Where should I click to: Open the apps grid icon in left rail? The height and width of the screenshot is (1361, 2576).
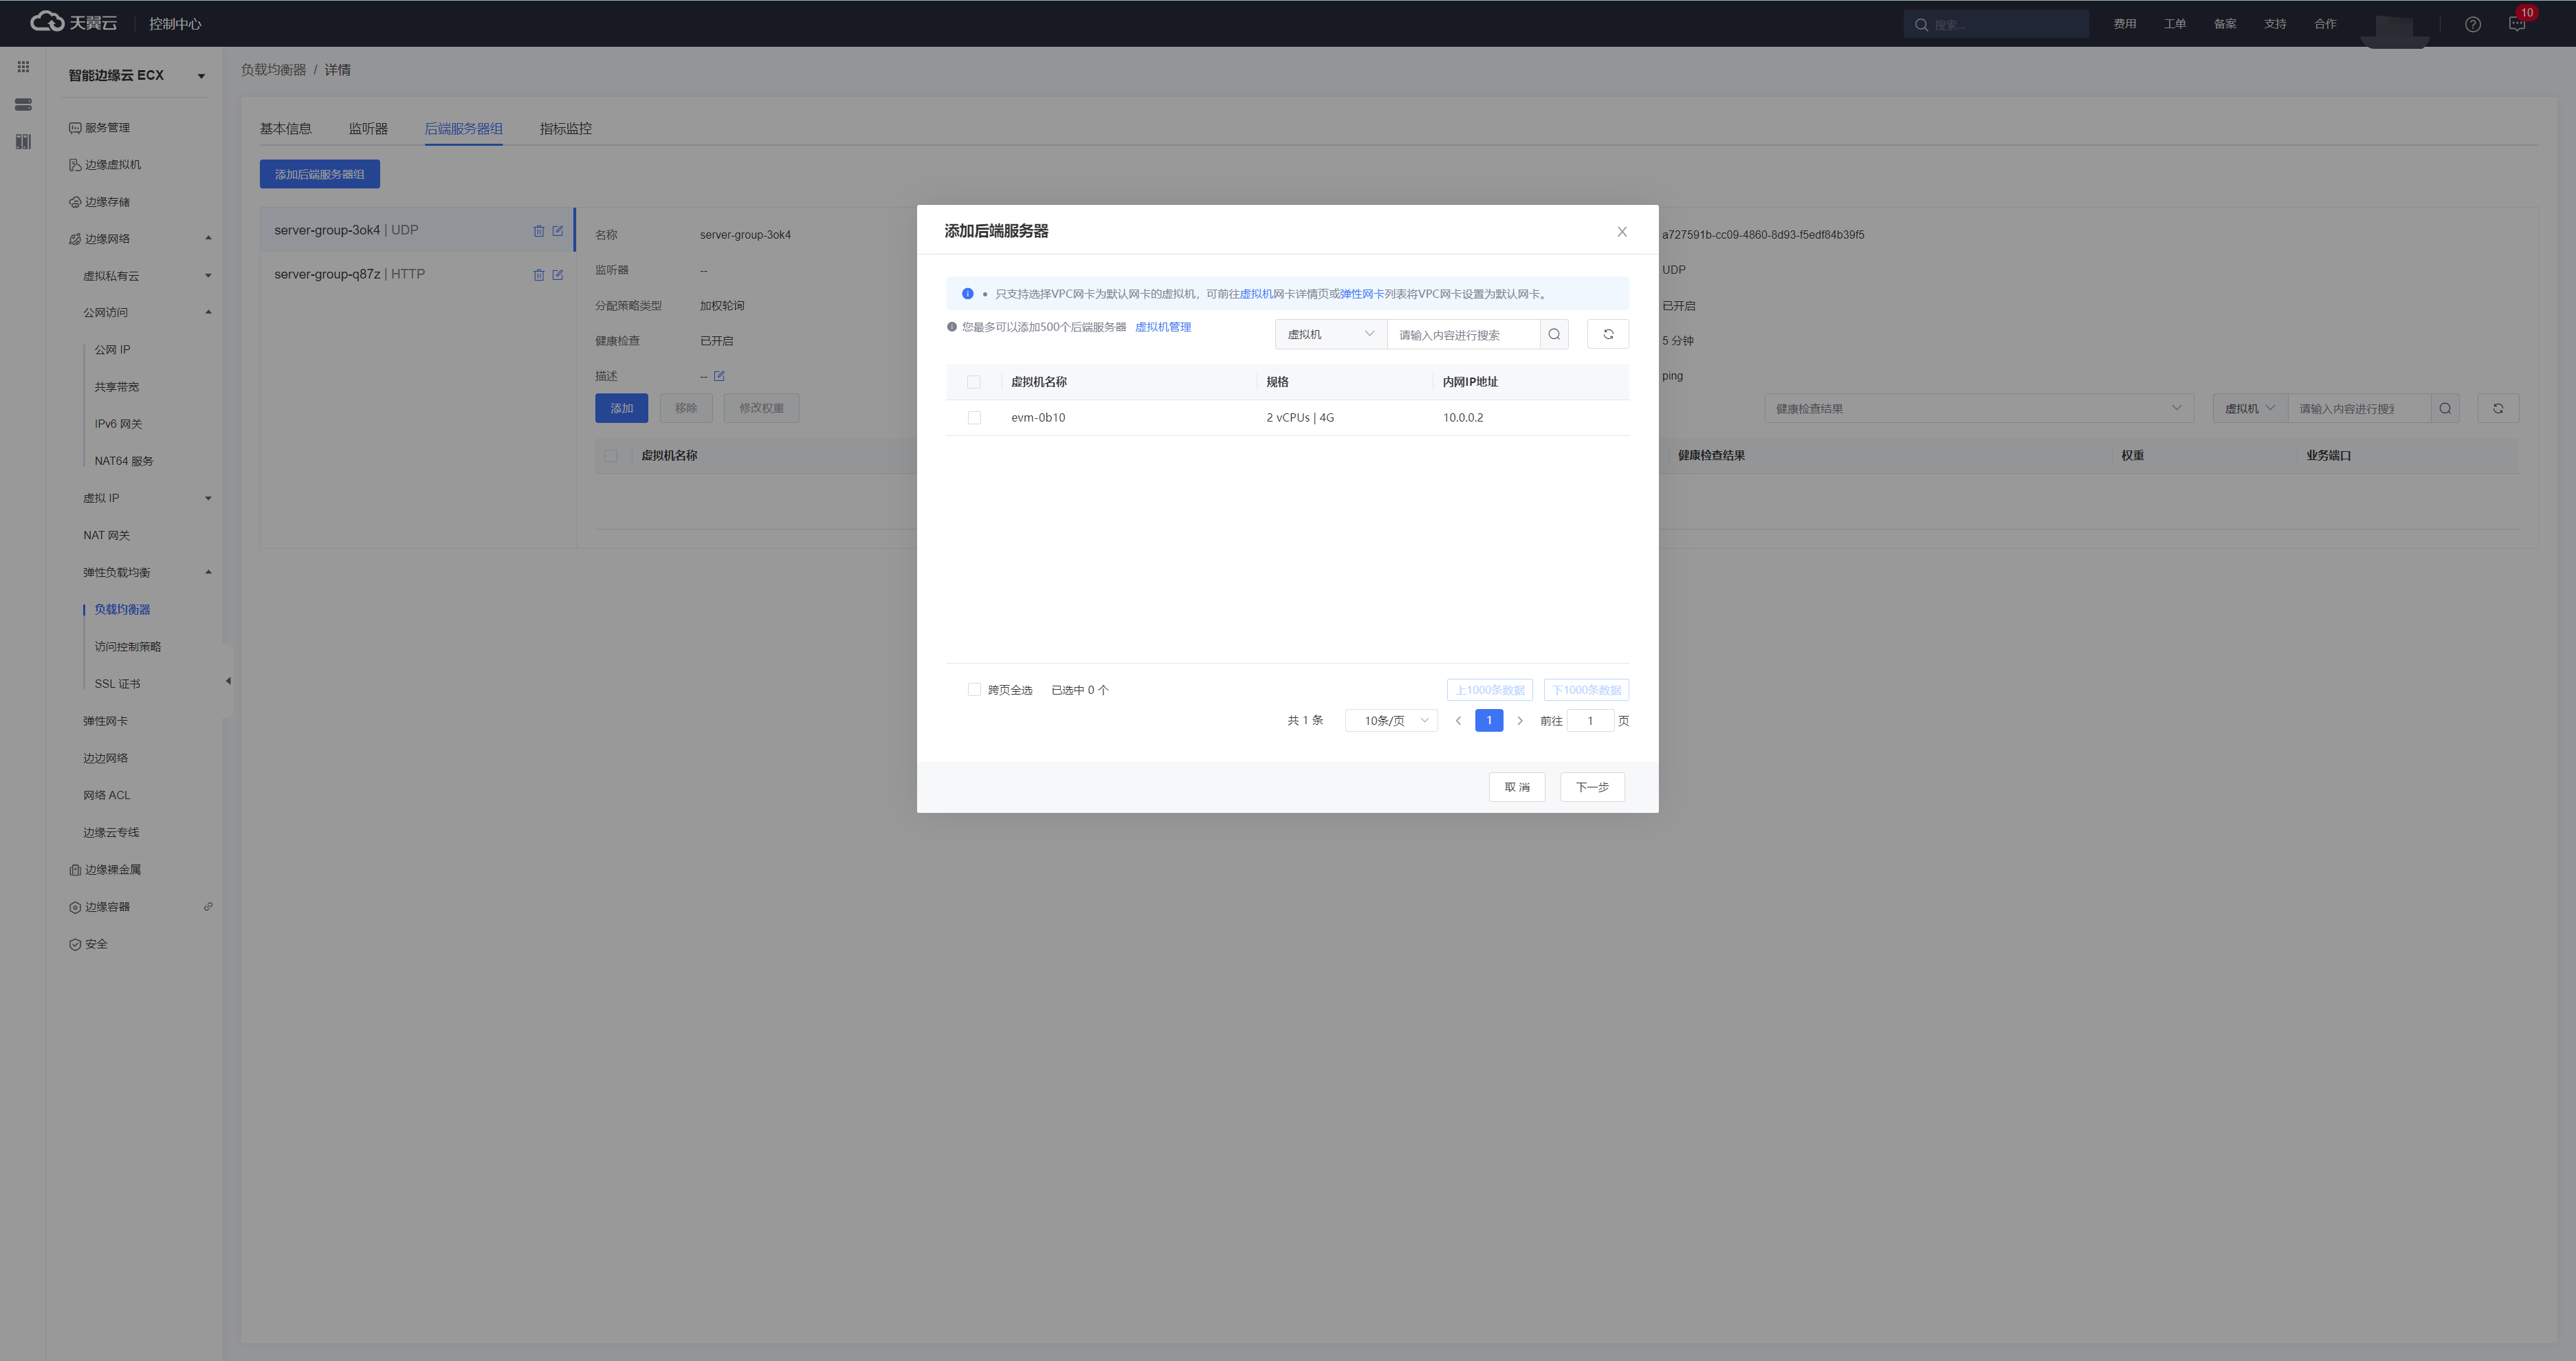(x=23, y=67)
